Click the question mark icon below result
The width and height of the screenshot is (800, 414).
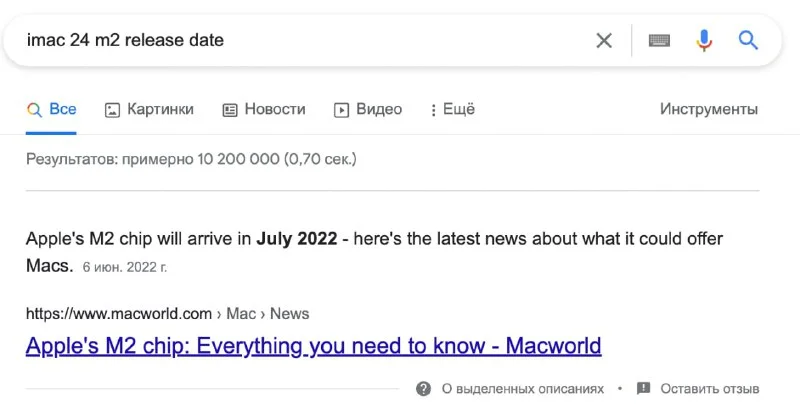pyautogui.click(x=424, y=388)
